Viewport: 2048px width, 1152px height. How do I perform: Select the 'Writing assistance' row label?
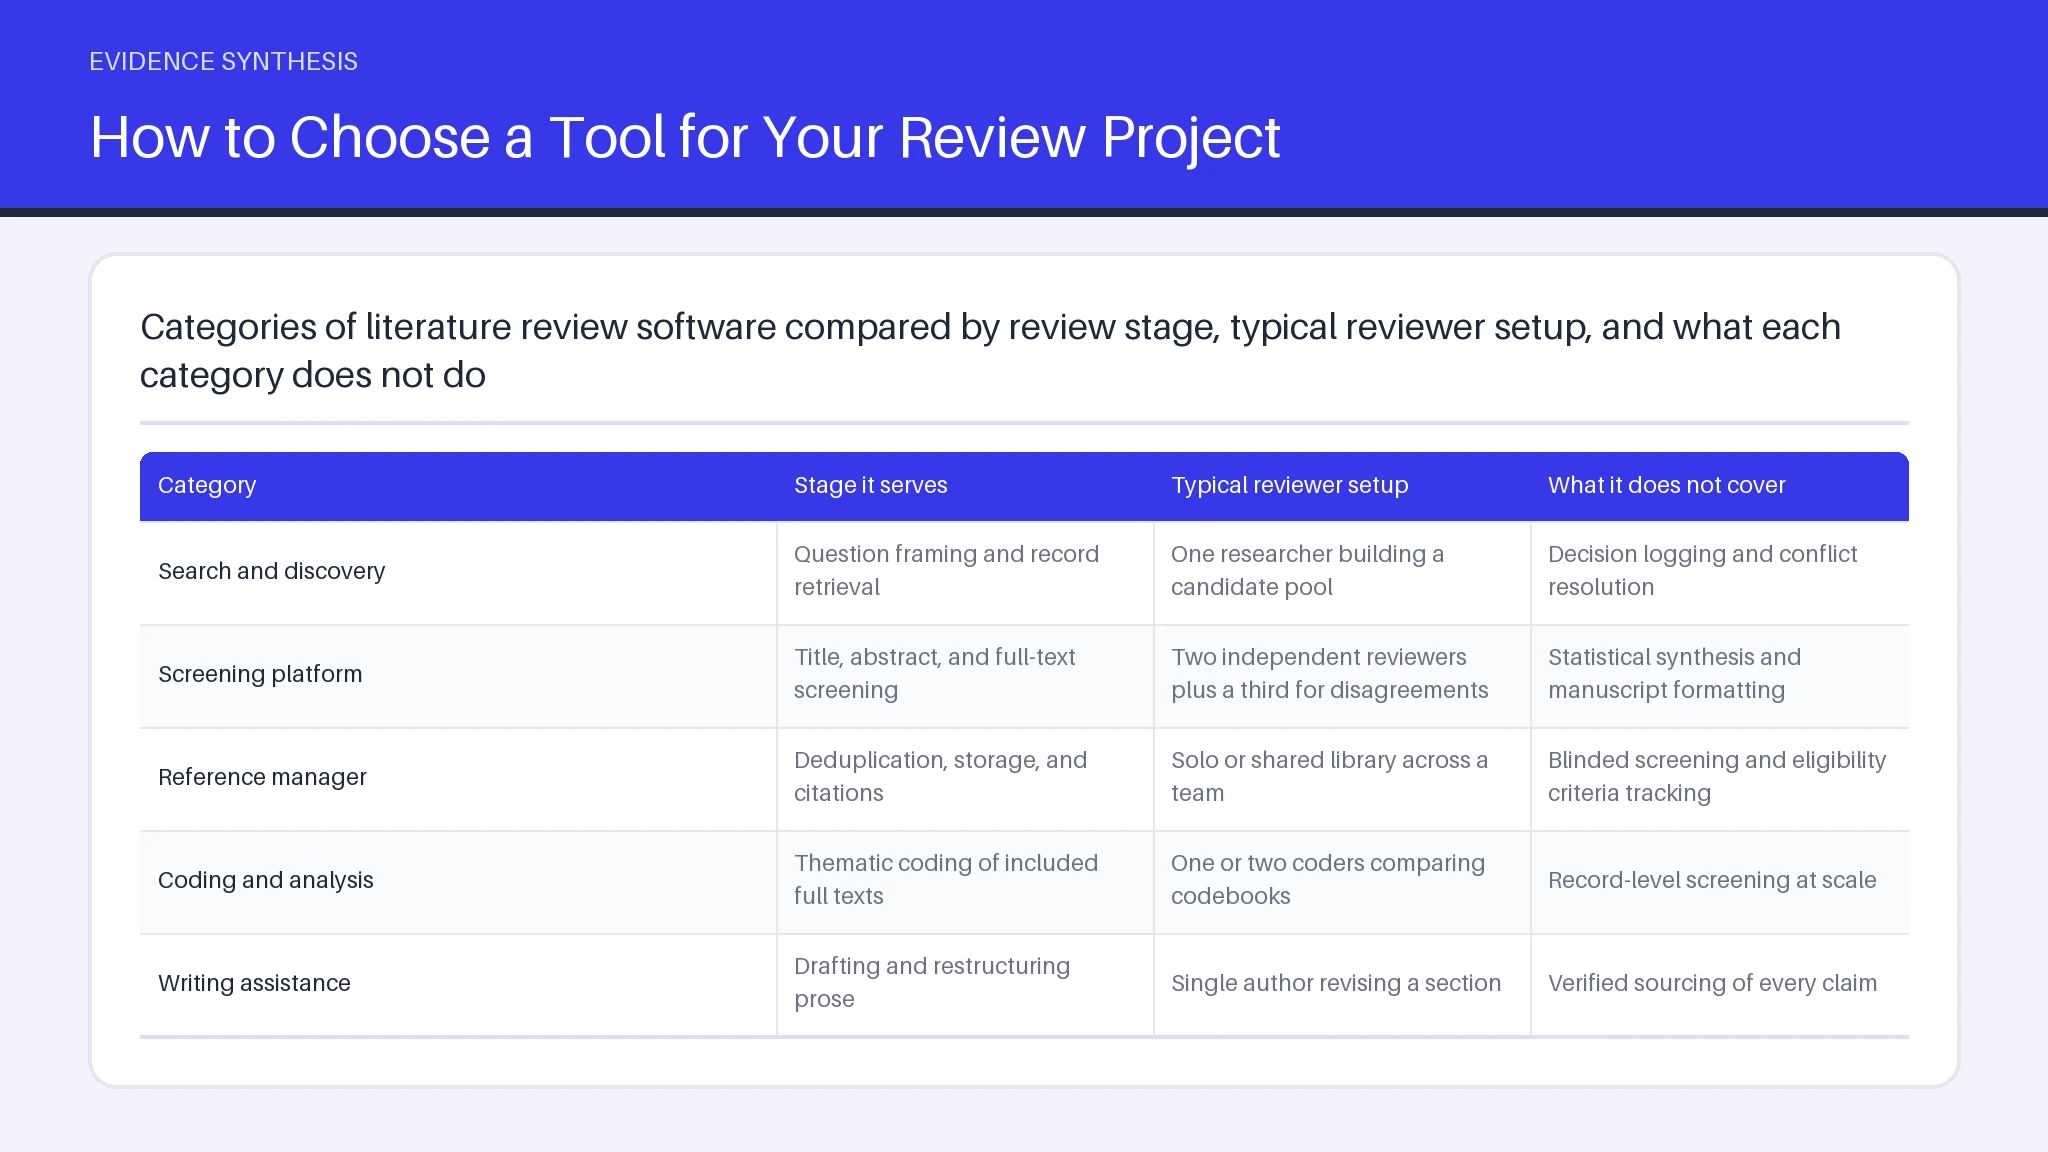click(x=254, y=983)
